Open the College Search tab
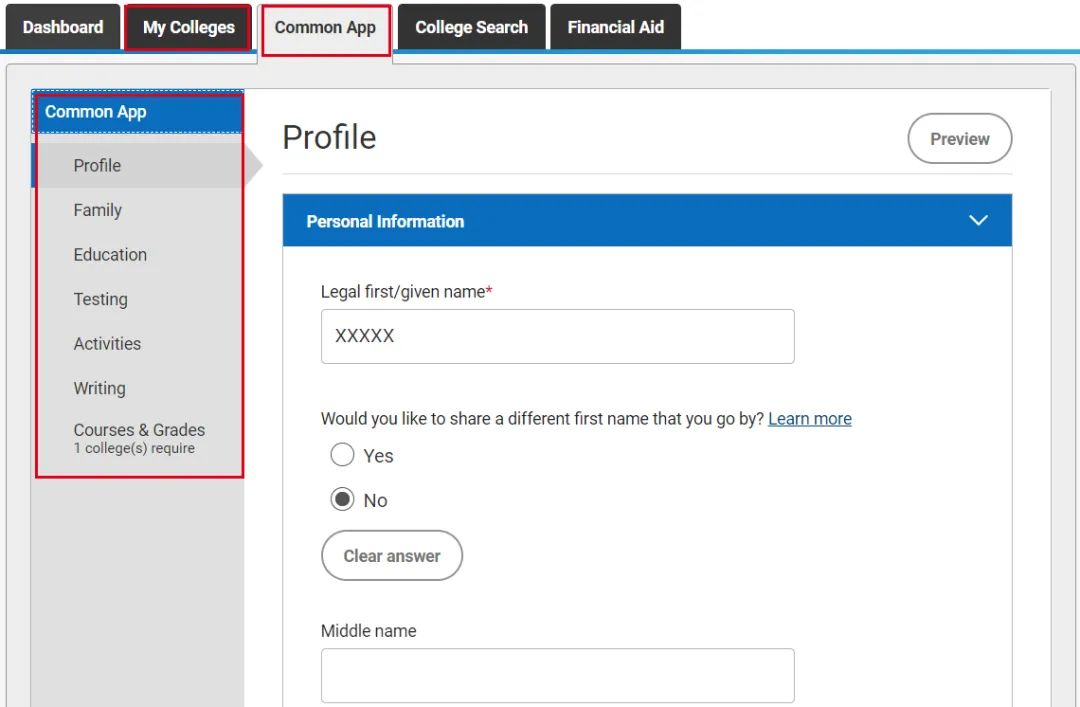 [471, 27]
